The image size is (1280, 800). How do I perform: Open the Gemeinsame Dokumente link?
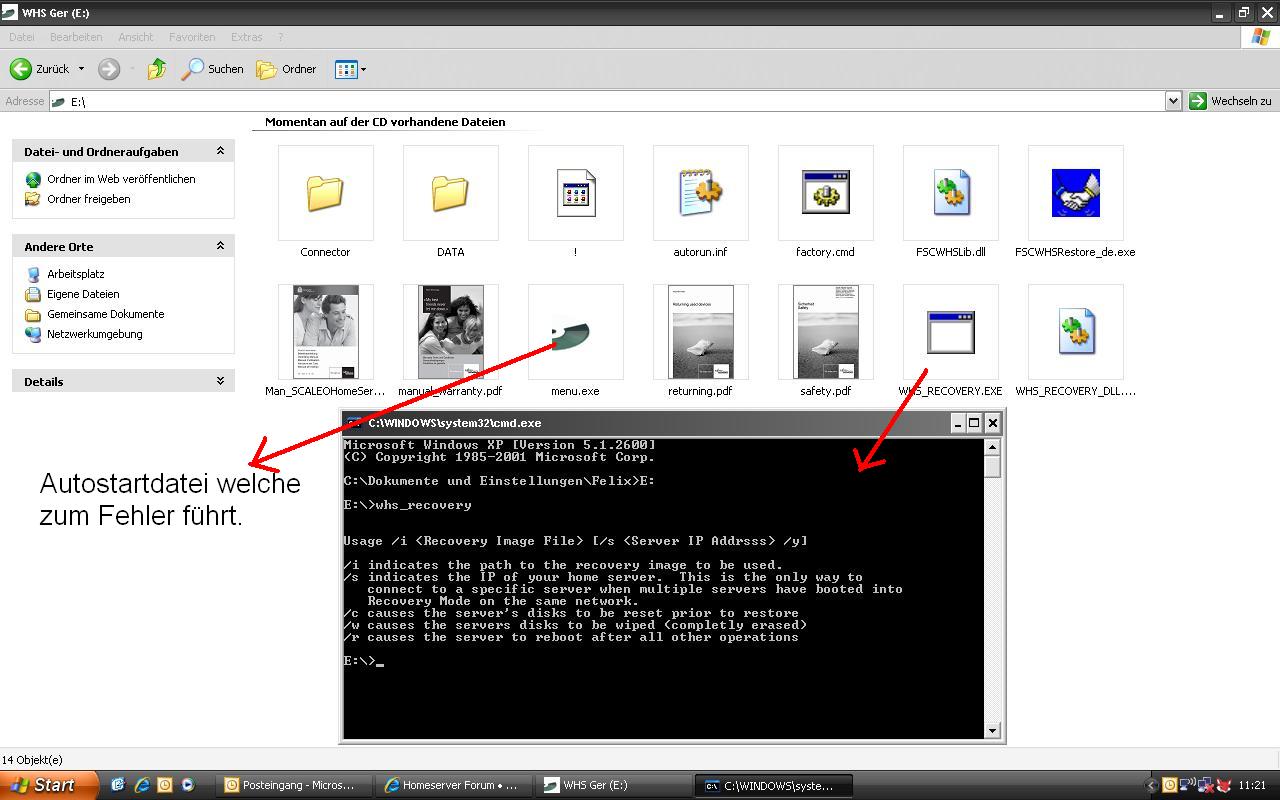[x=105, y=314]
